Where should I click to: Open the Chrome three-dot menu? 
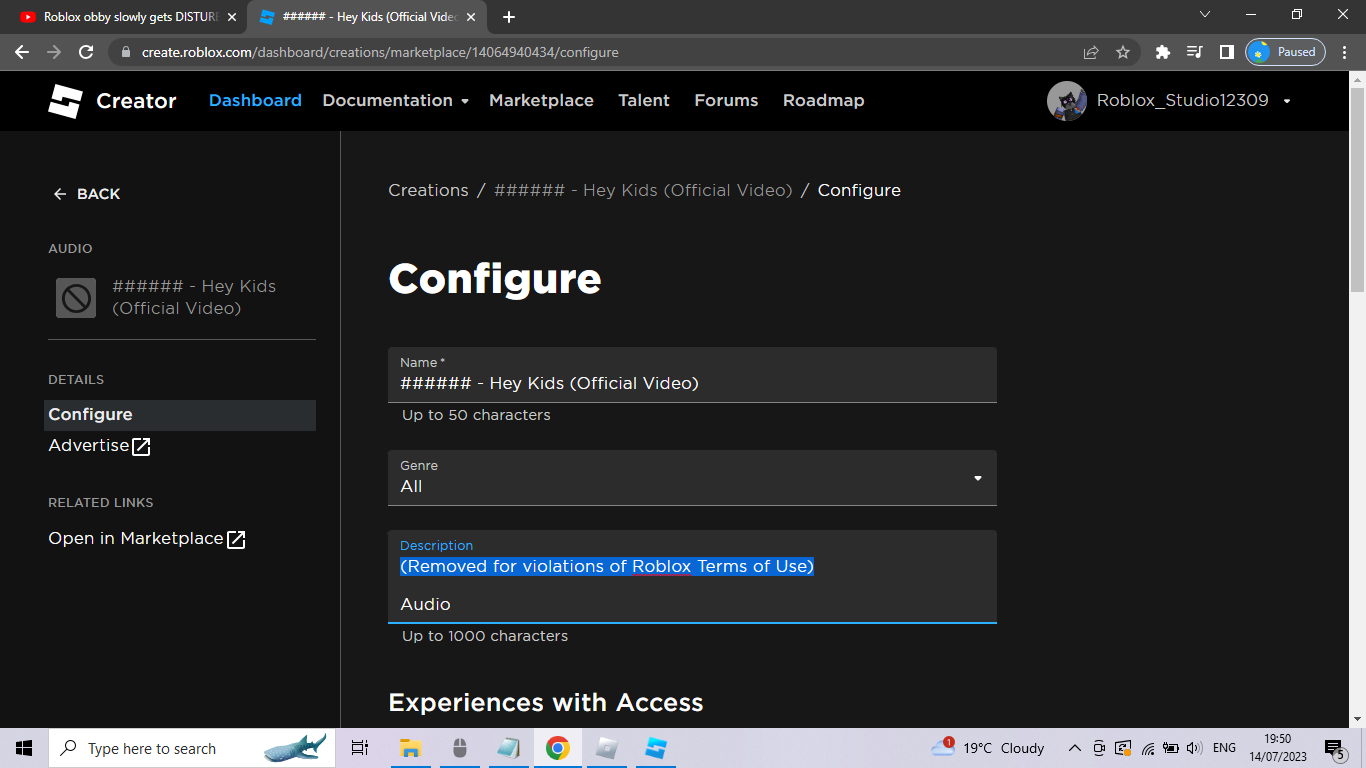(1346, 52)
